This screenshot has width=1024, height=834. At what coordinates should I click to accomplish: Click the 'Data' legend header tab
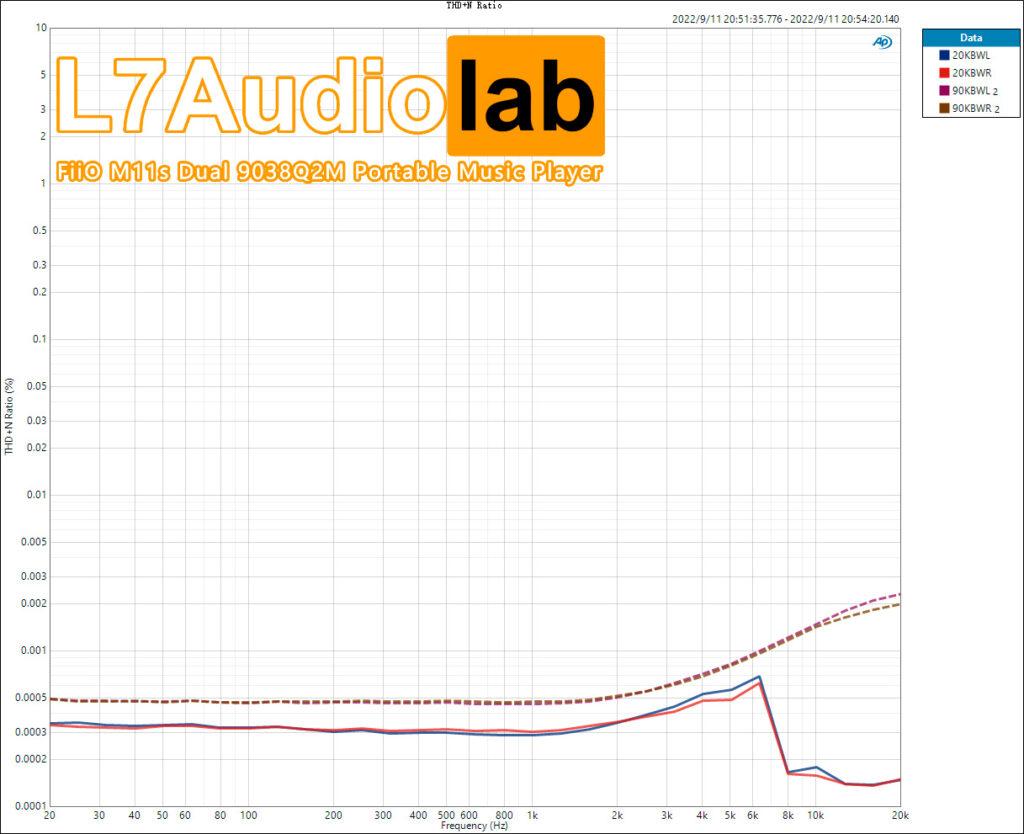point(970,38)
